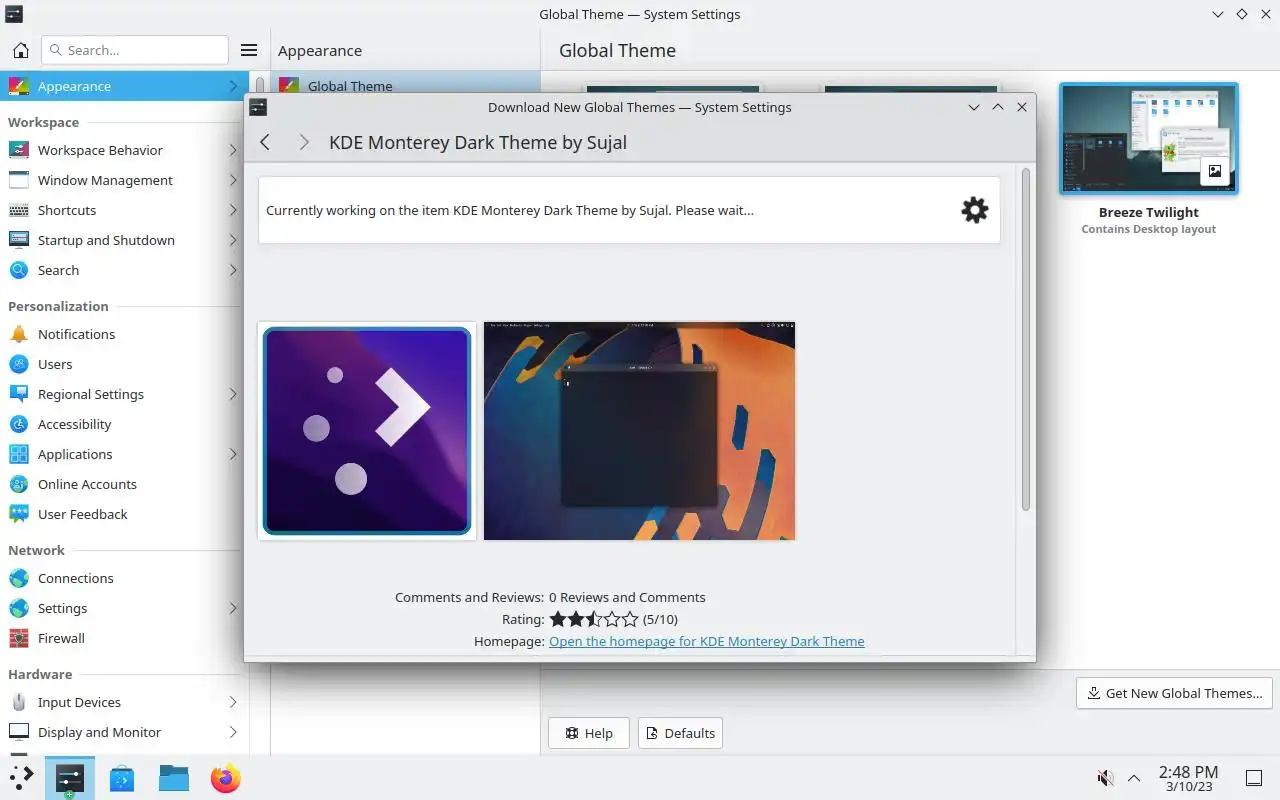The width and height of the screenshot is (1280, 800).
Task: Expand hidden system tray icons
Action: (x=1134, y=778)
